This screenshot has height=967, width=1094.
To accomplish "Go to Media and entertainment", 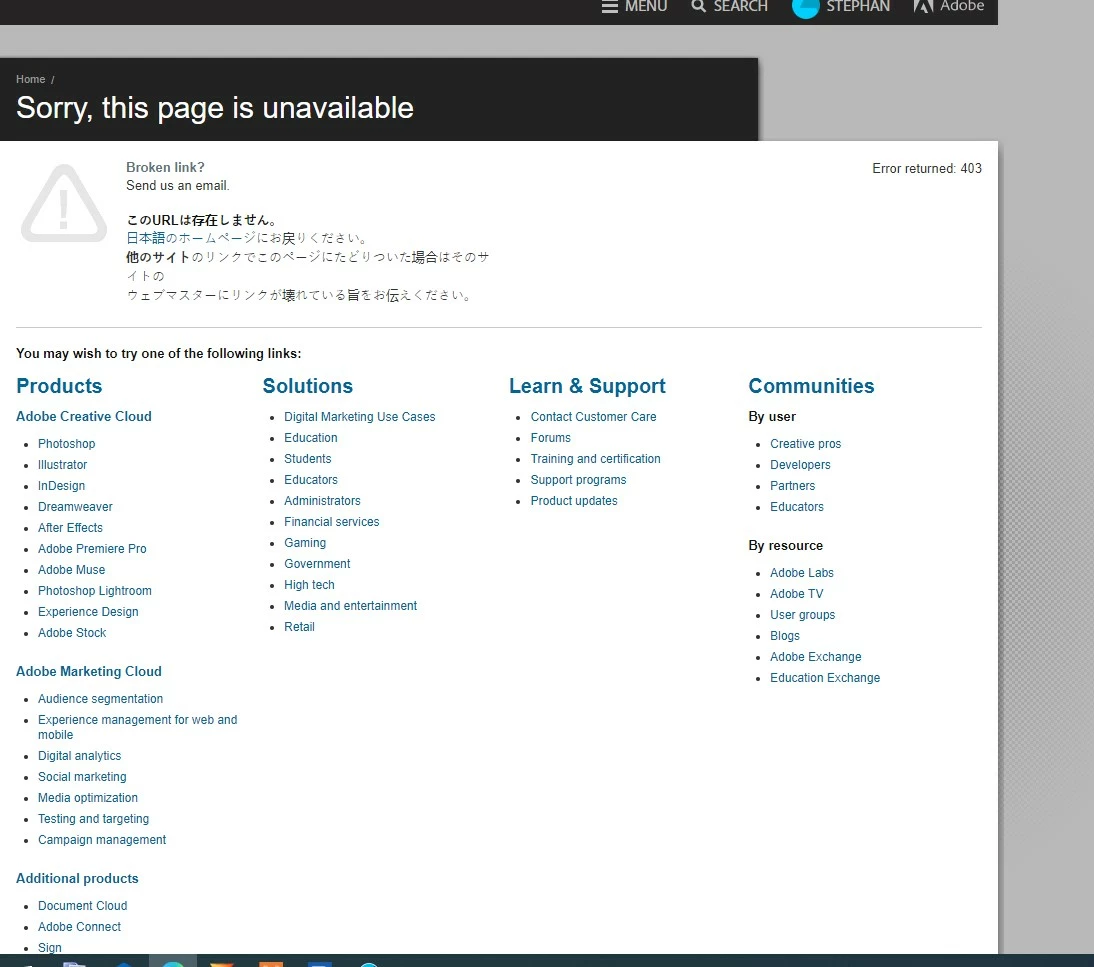I will pos(350,606).
